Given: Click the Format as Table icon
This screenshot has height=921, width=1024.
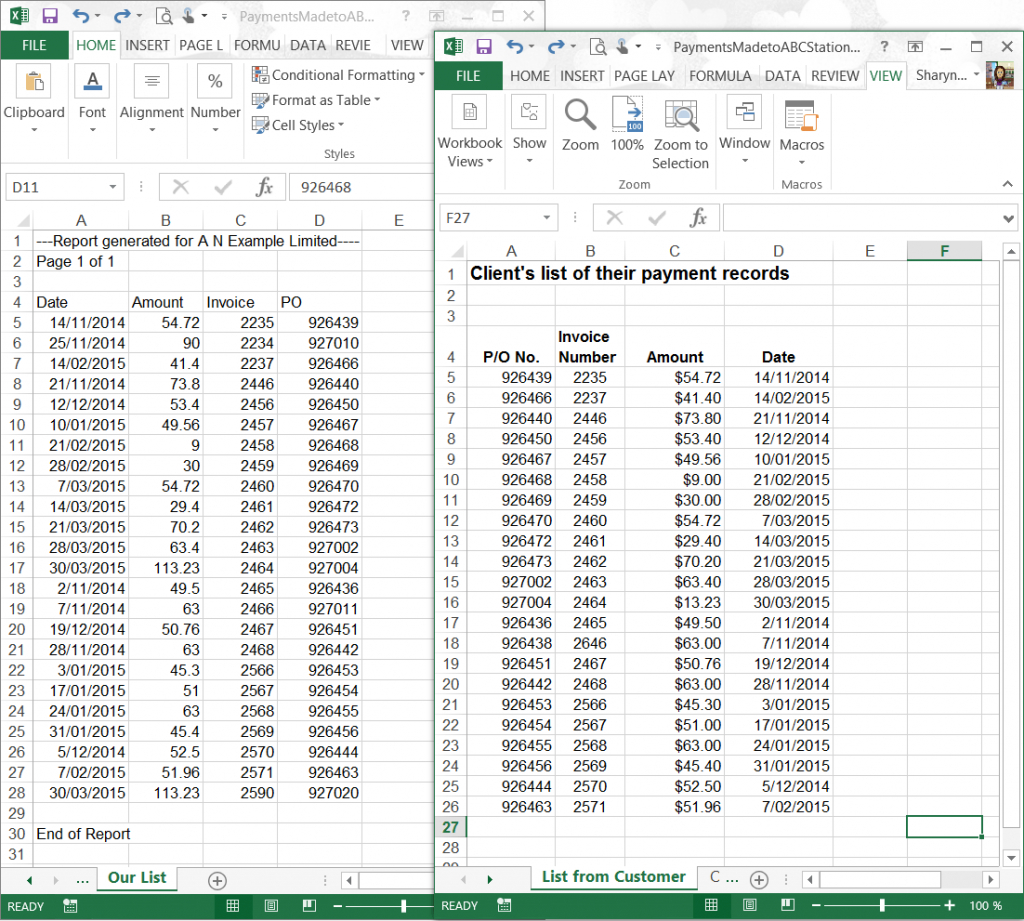Looking at the screenshot, I should (288, 100).
